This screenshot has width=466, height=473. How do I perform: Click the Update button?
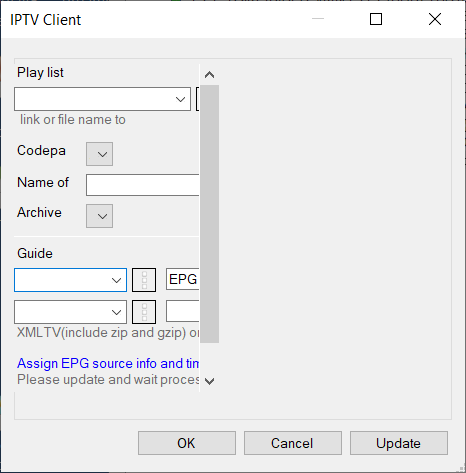click(399, 443)
